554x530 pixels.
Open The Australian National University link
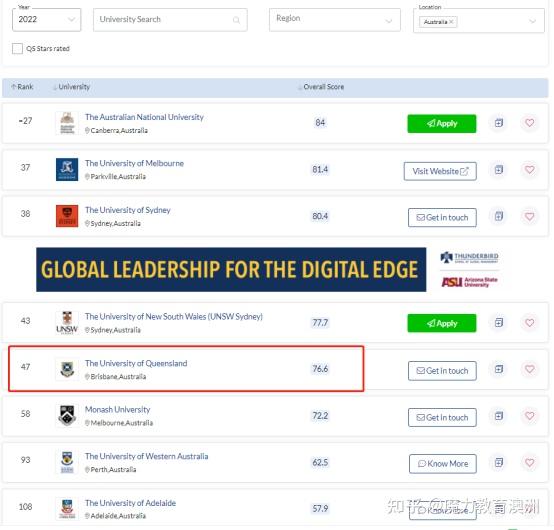tap(144, 117)
